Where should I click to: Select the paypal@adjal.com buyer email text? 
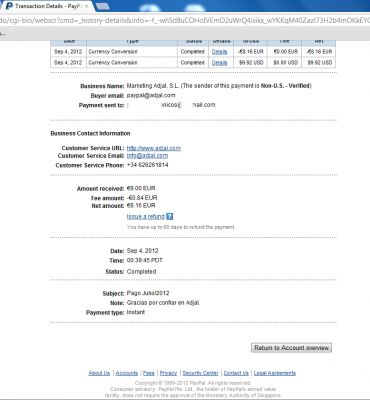[x=151, y=95]
